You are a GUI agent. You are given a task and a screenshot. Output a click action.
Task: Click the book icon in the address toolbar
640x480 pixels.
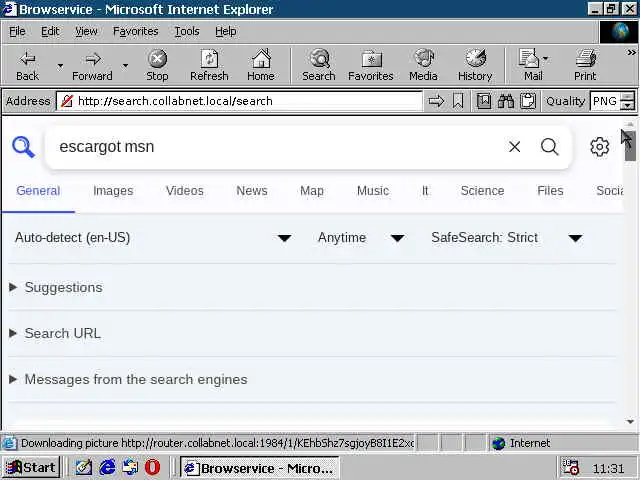click(484, 101)
